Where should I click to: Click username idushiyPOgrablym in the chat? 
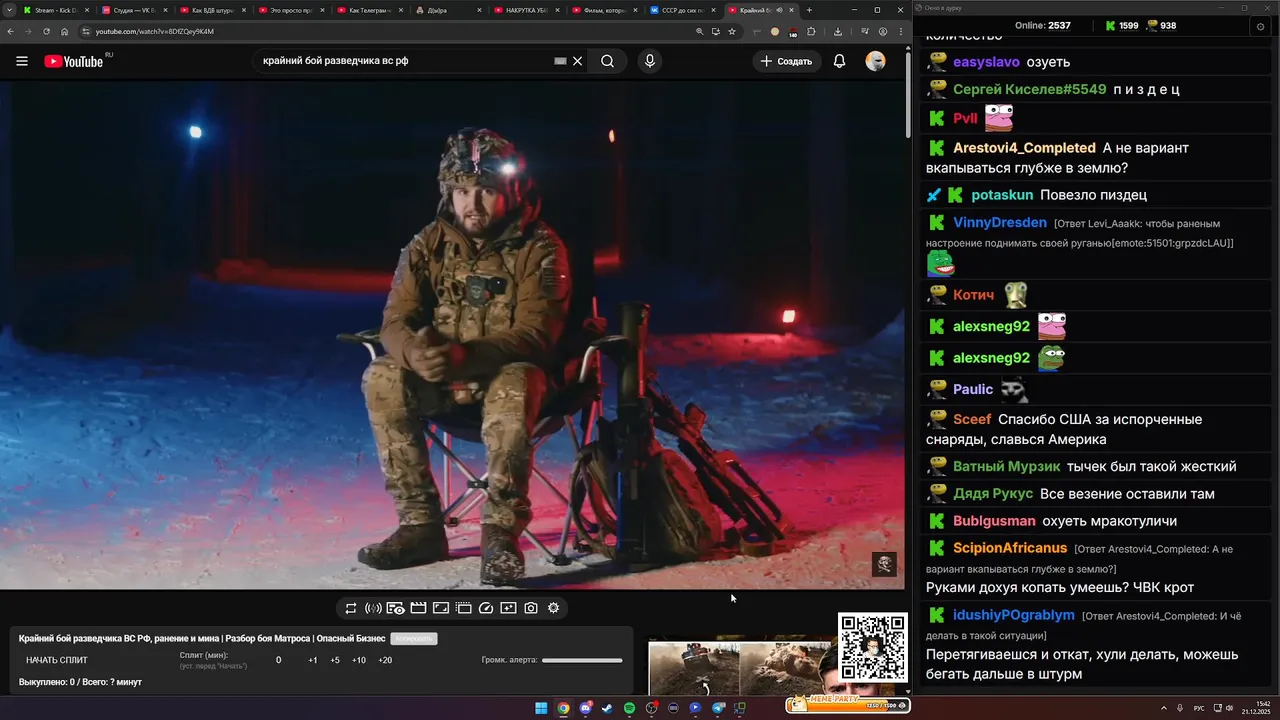tap(1014, 615)
